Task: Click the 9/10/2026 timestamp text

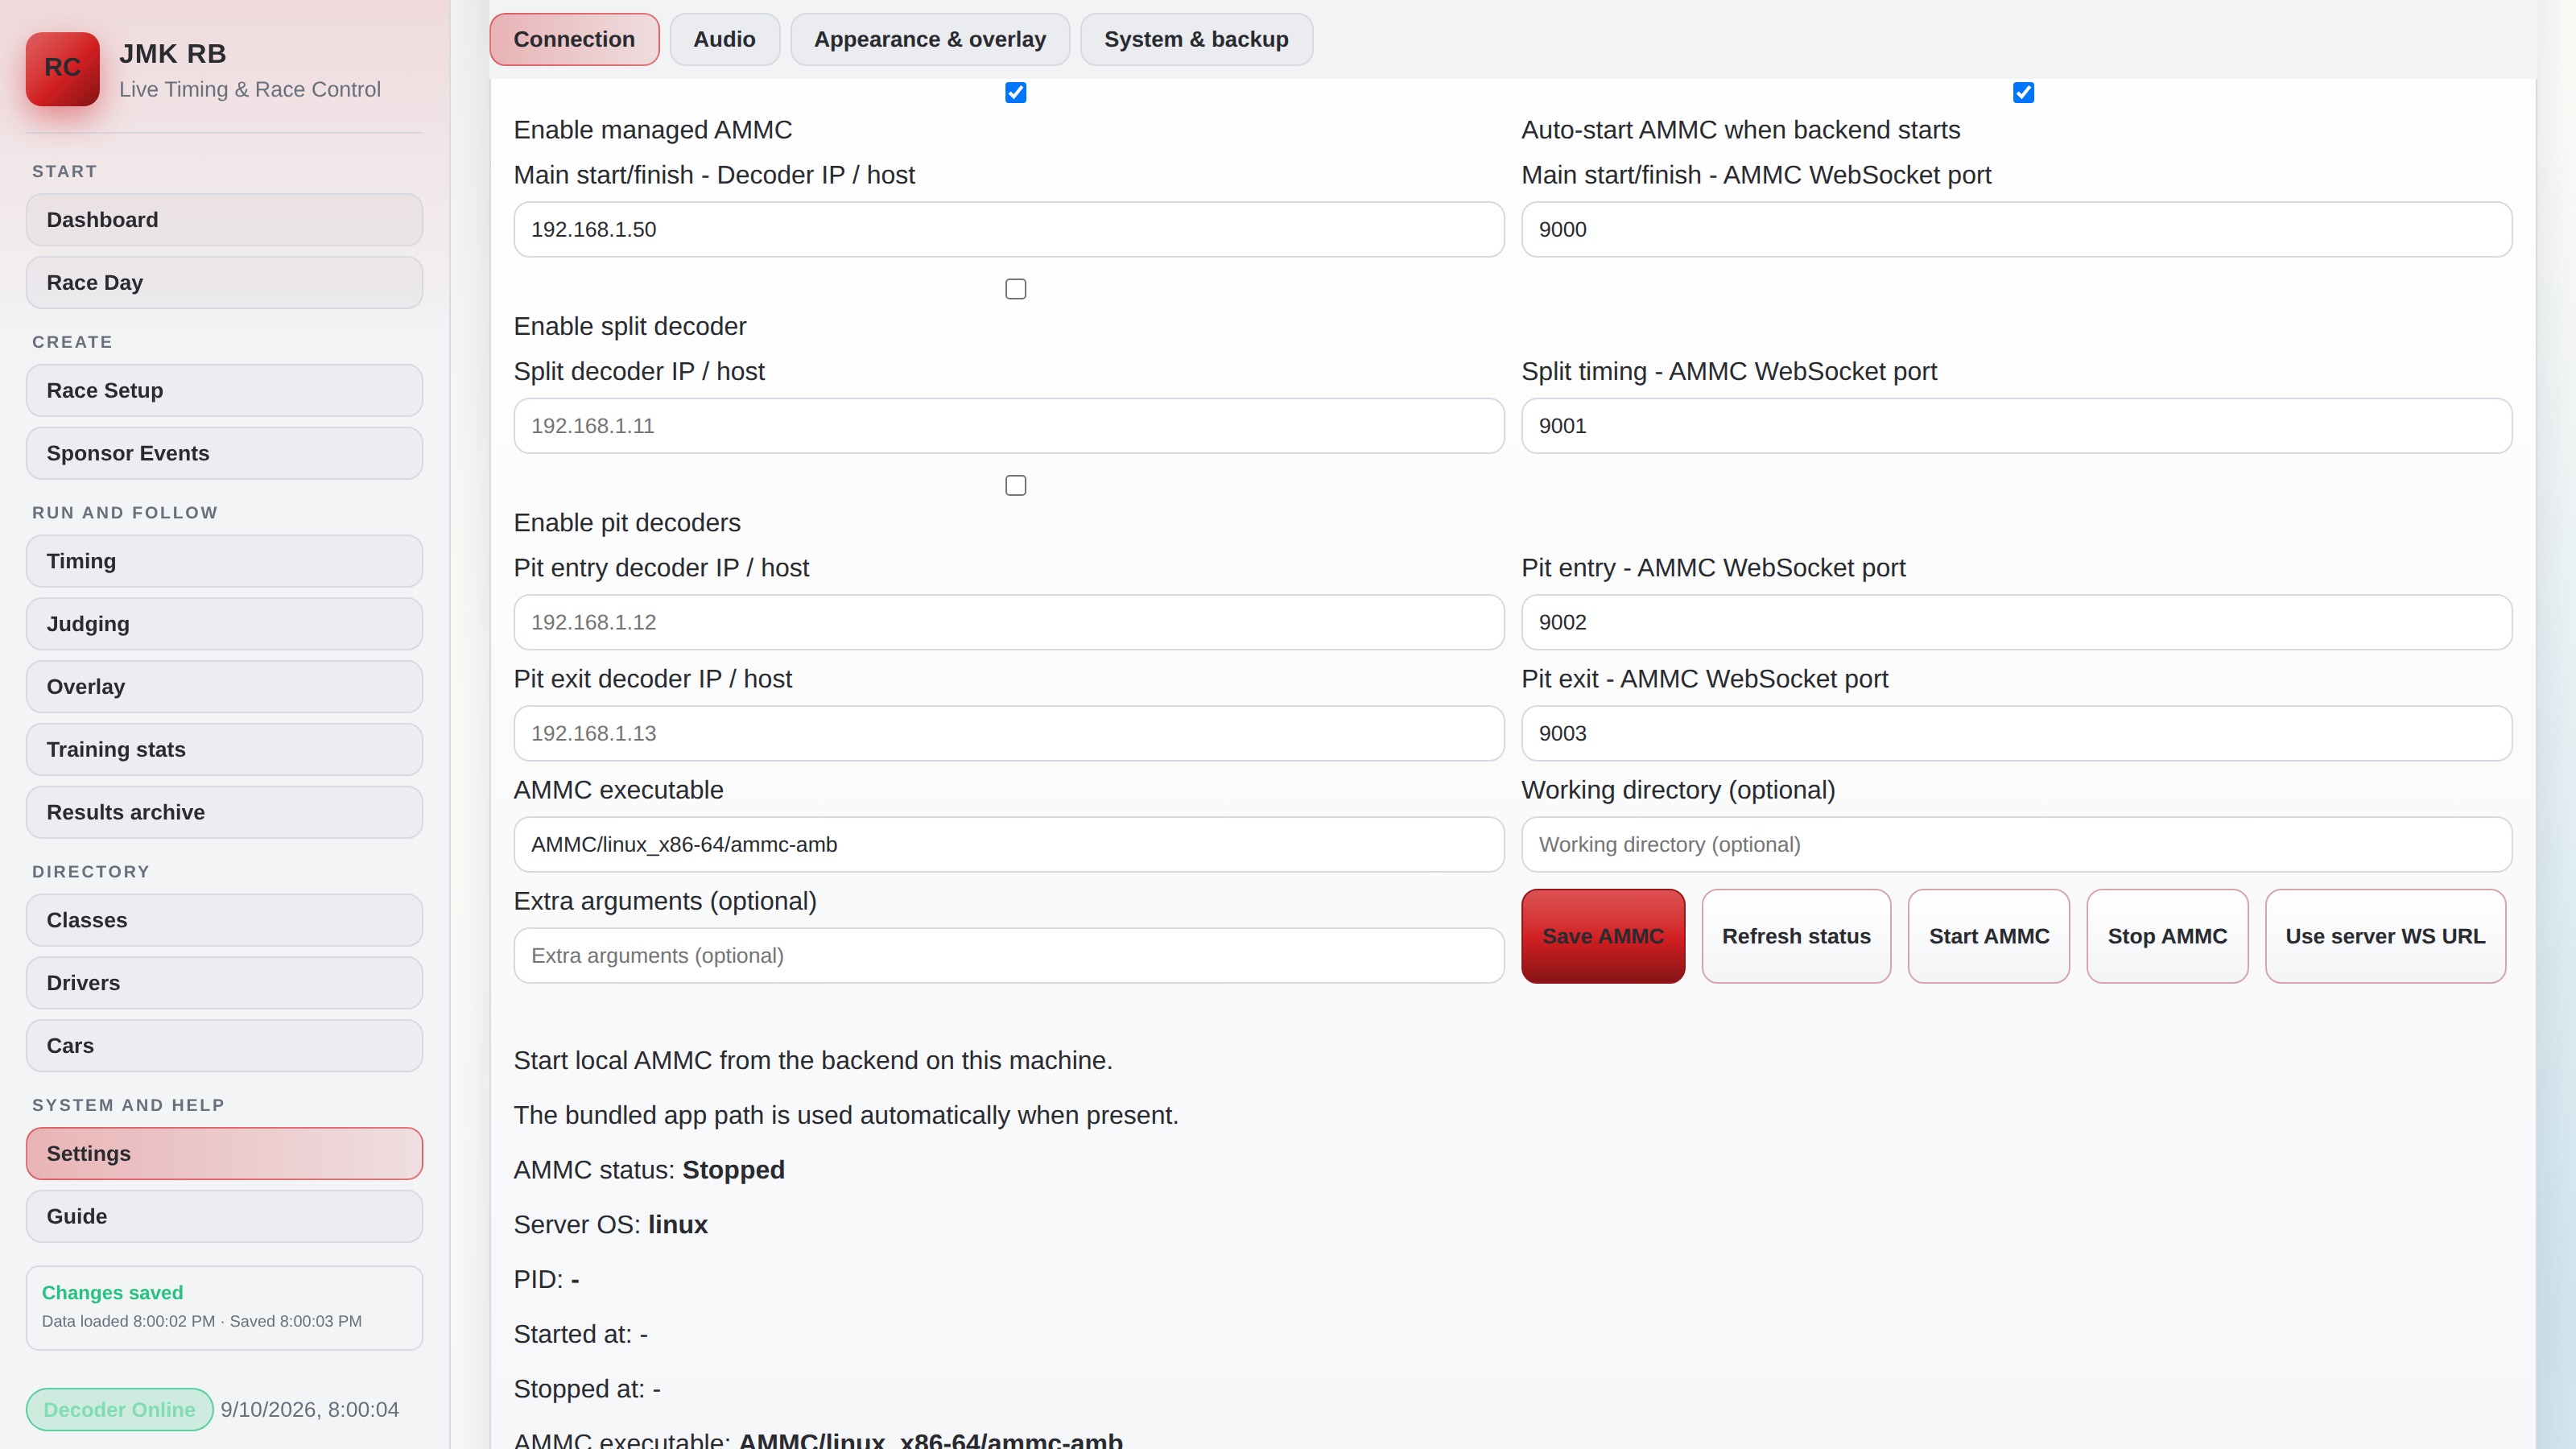Action: [x=309, y=1410]
